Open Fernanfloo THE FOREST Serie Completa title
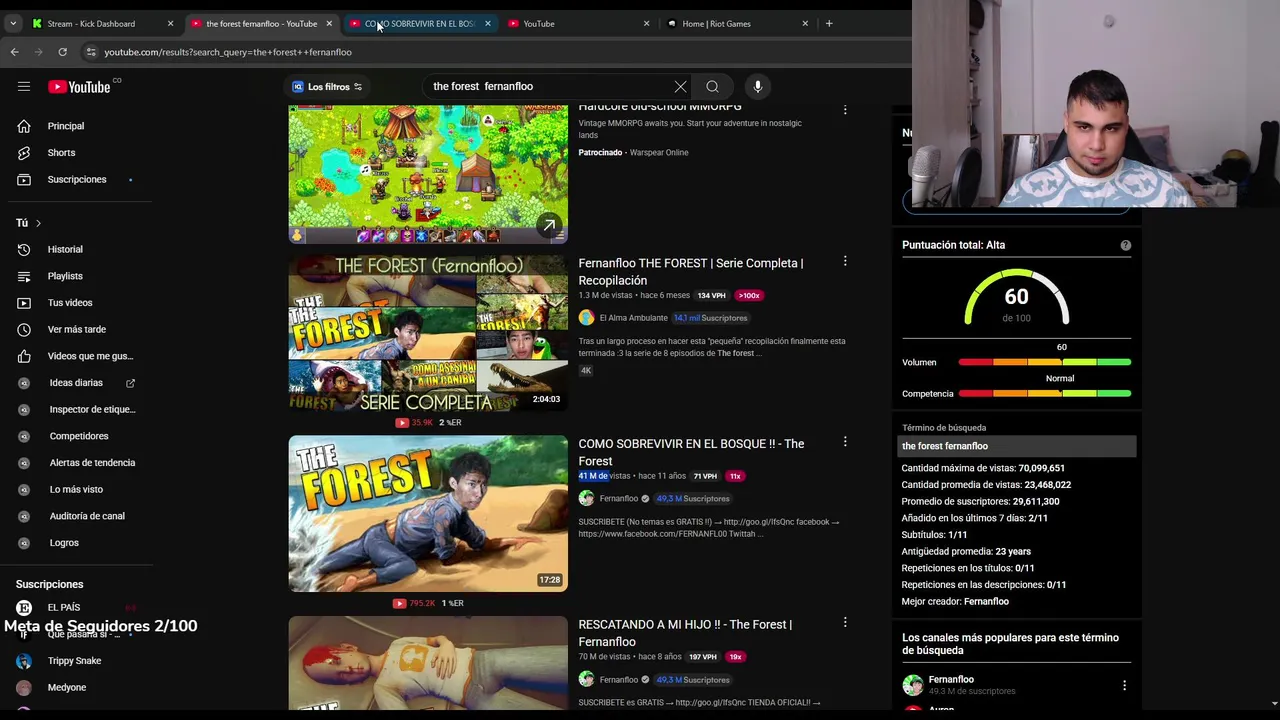This screenshot has width=1280, height=720. pyautogui.click(x=691, y=272)
